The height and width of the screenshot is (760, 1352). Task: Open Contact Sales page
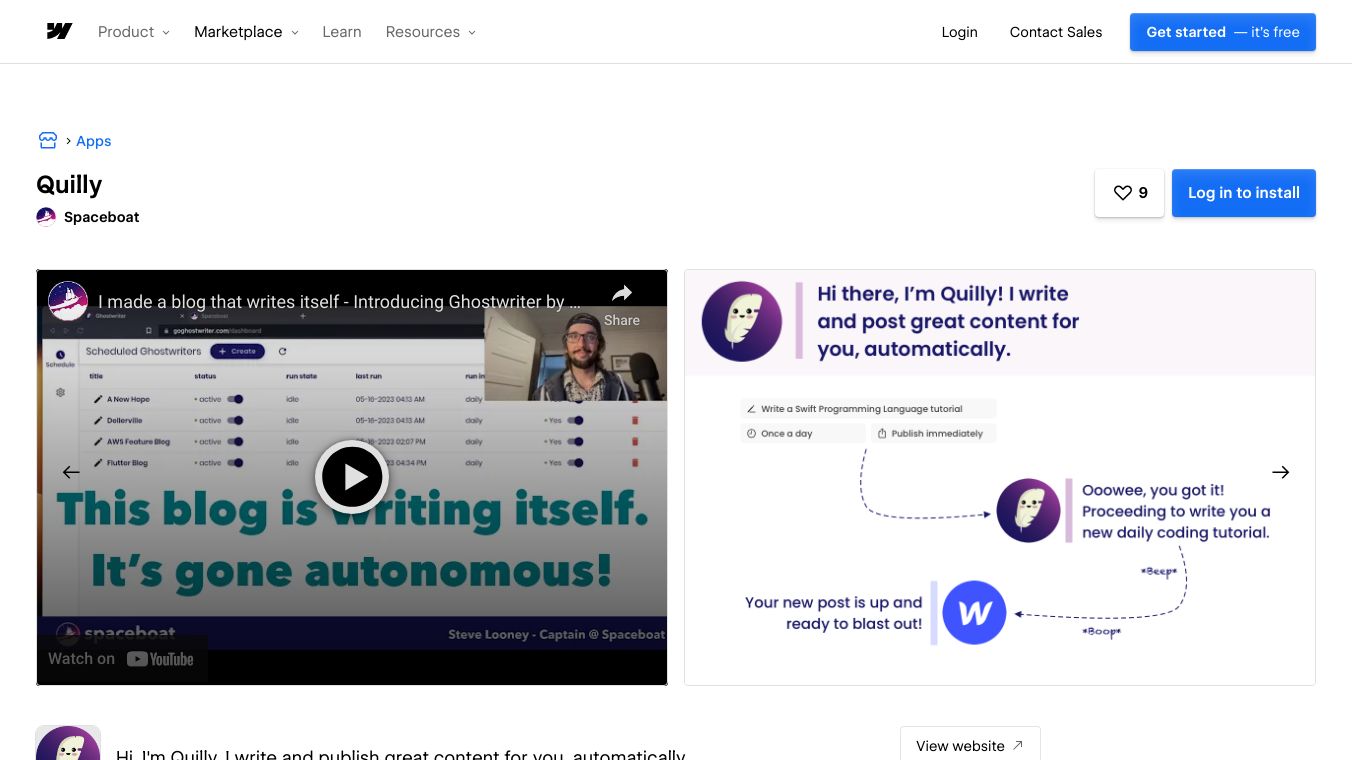(1056, 32)
